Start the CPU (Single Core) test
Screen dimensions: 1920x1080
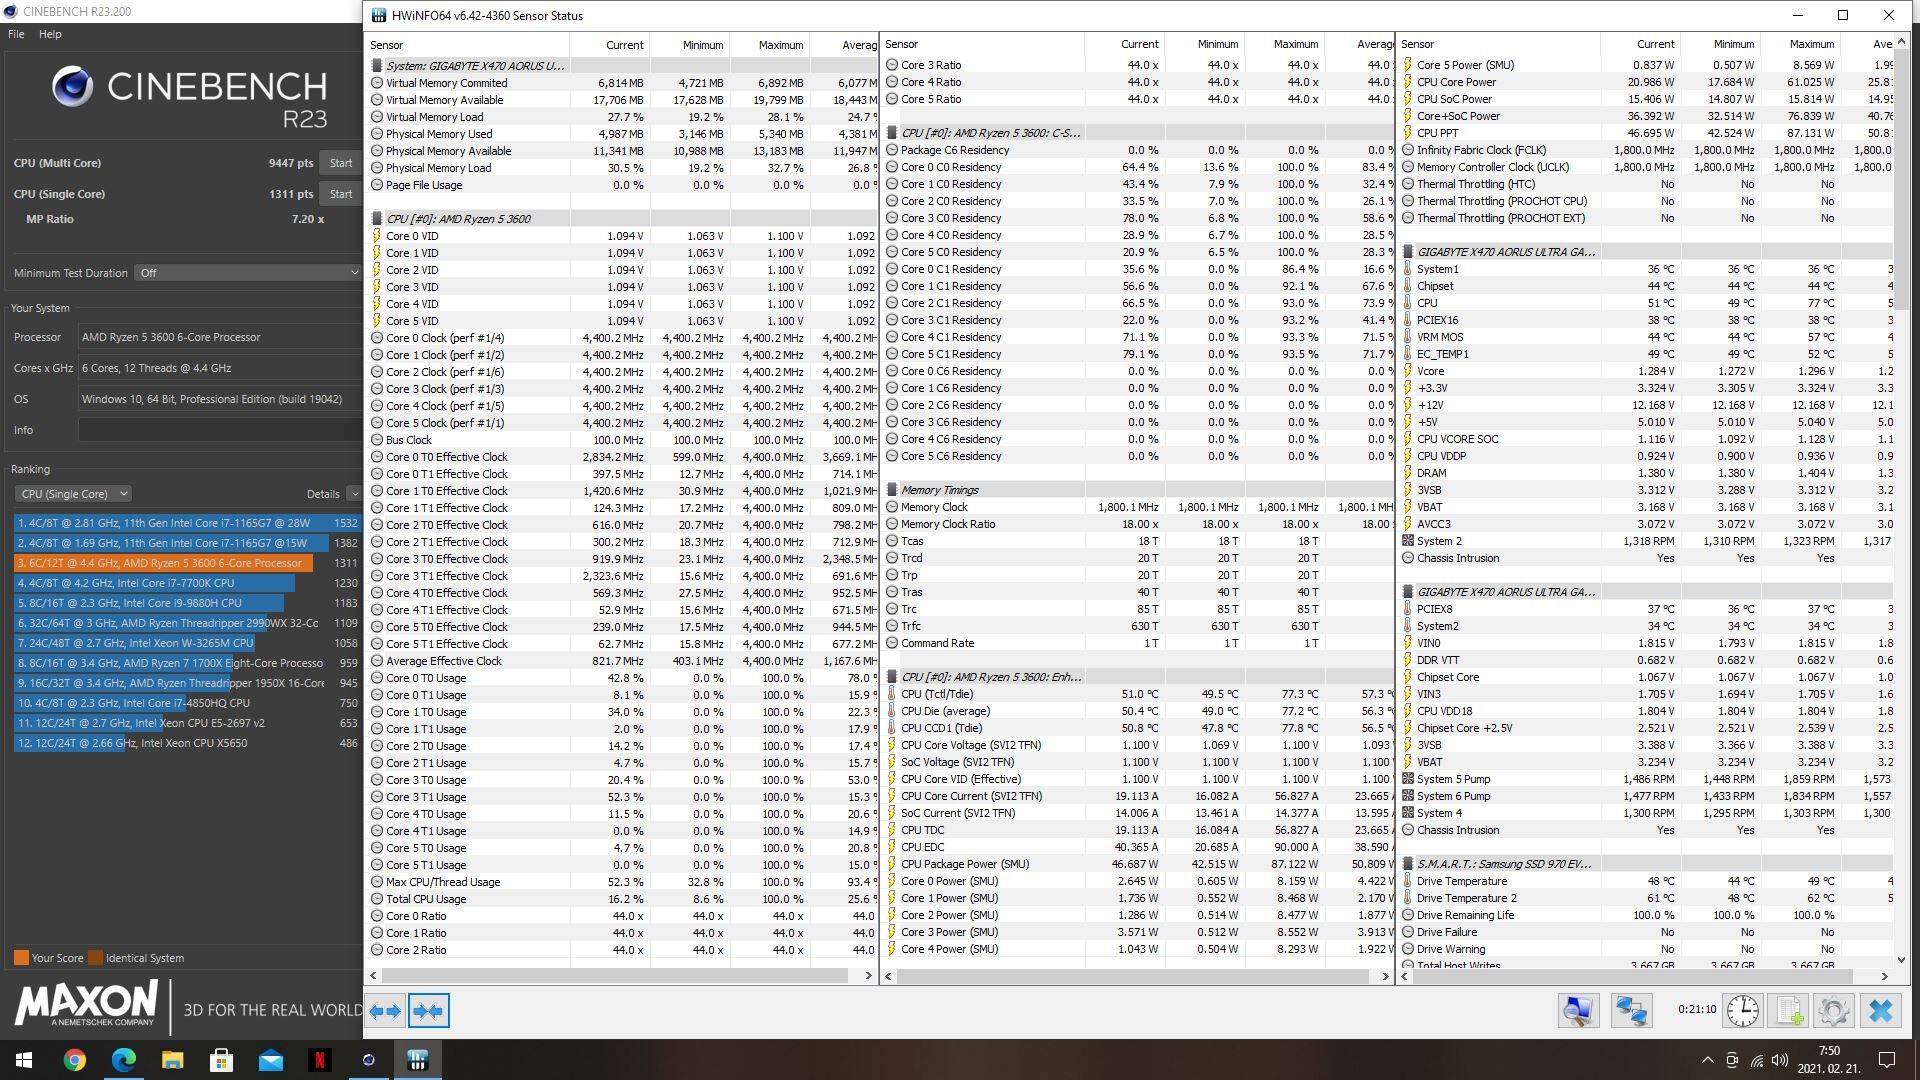point(341,194)
